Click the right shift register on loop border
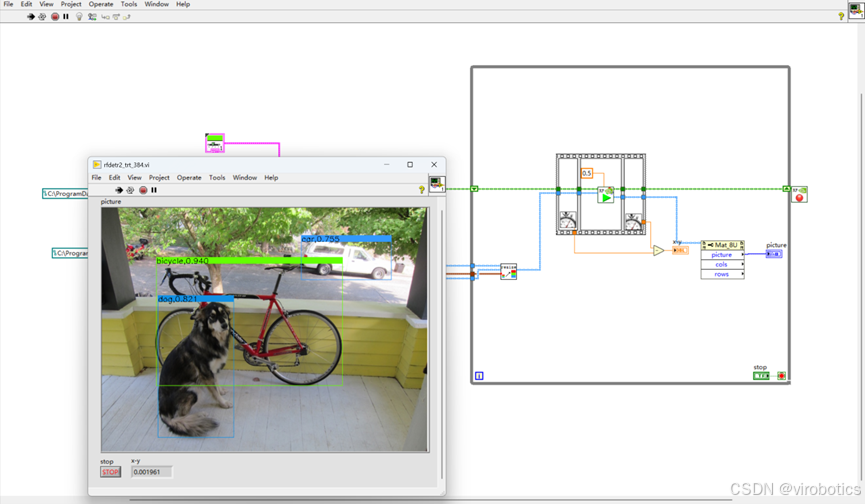 (787, 189)
